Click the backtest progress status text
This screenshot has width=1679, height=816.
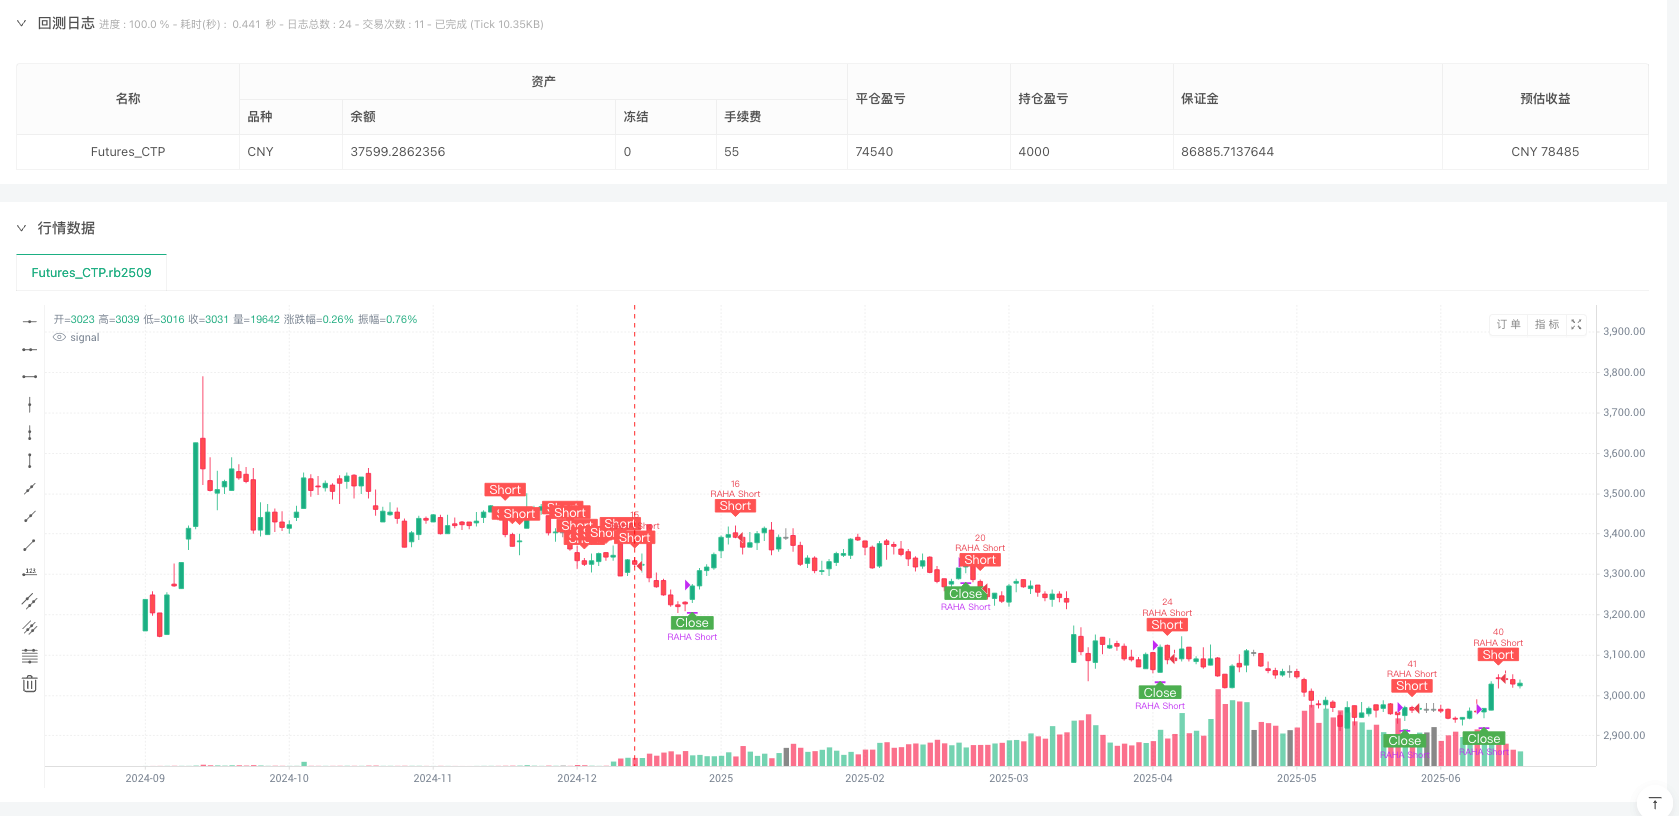pyautogui.click(x=321, y=24)
